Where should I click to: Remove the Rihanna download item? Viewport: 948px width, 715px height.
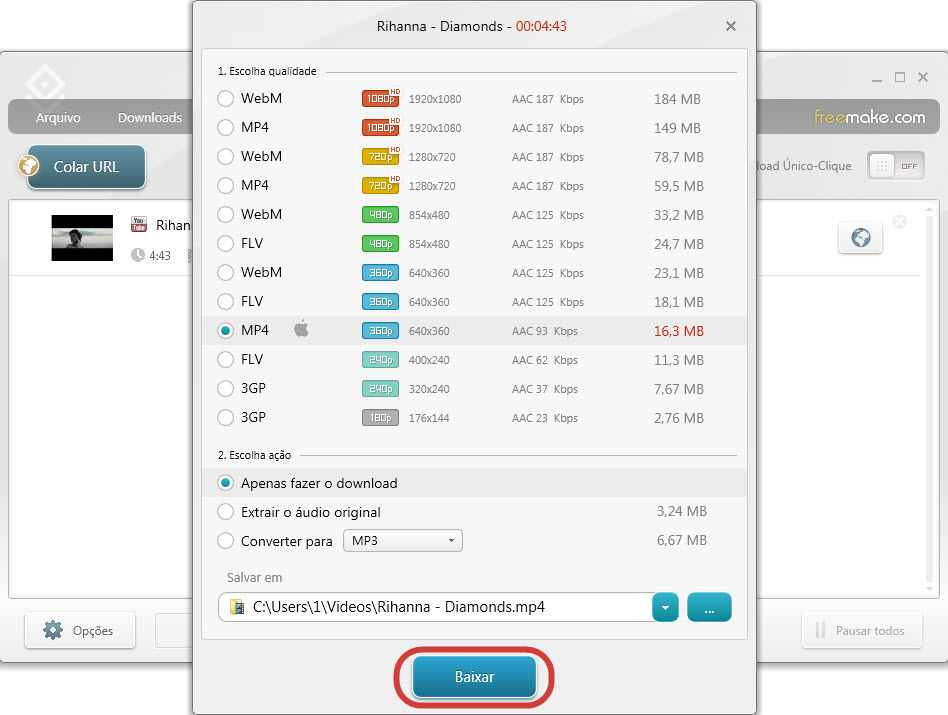[900, 222]
